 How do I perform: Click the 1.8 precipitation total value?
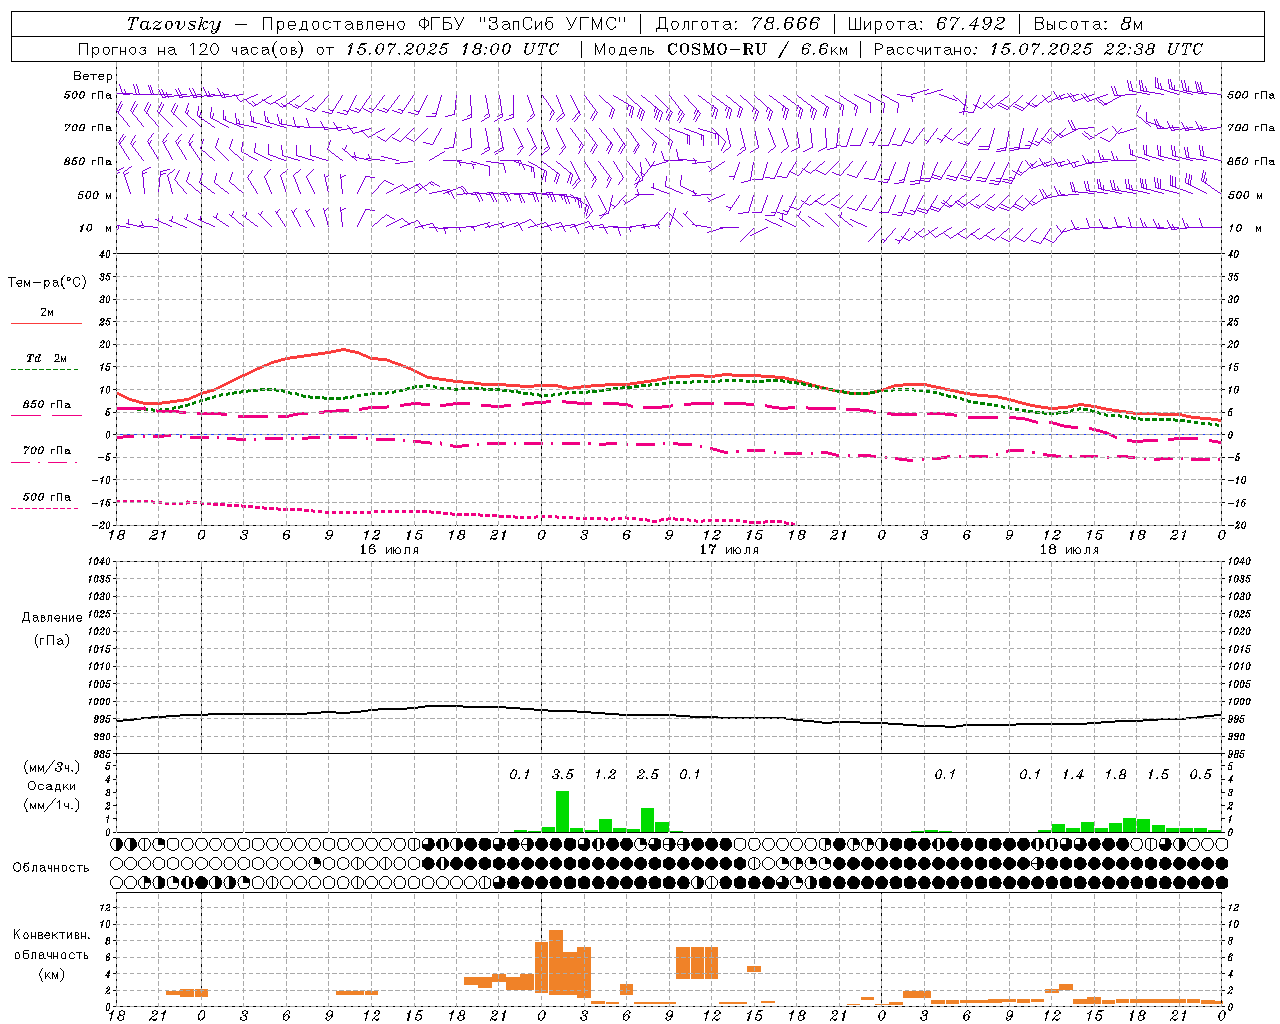1115,774
